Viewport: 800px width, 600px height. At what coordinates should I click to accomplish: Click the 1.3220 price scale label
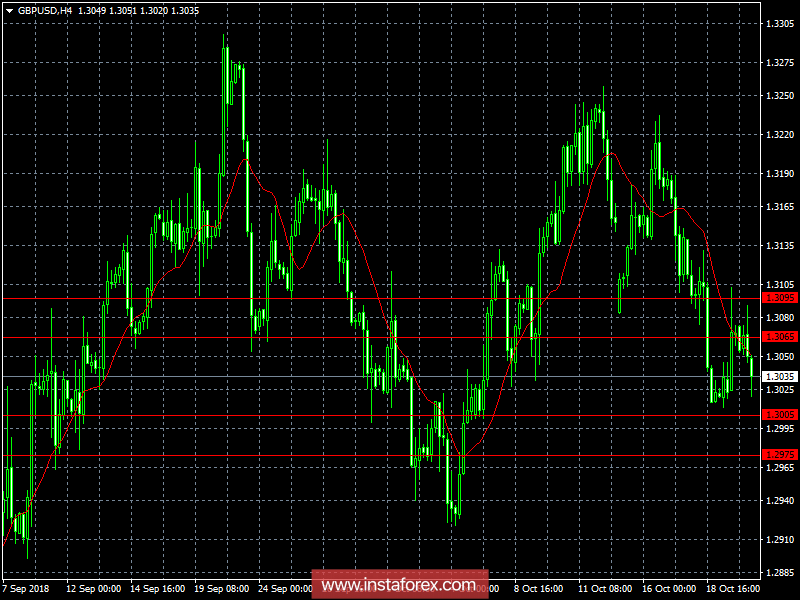[x=779, y=134]
